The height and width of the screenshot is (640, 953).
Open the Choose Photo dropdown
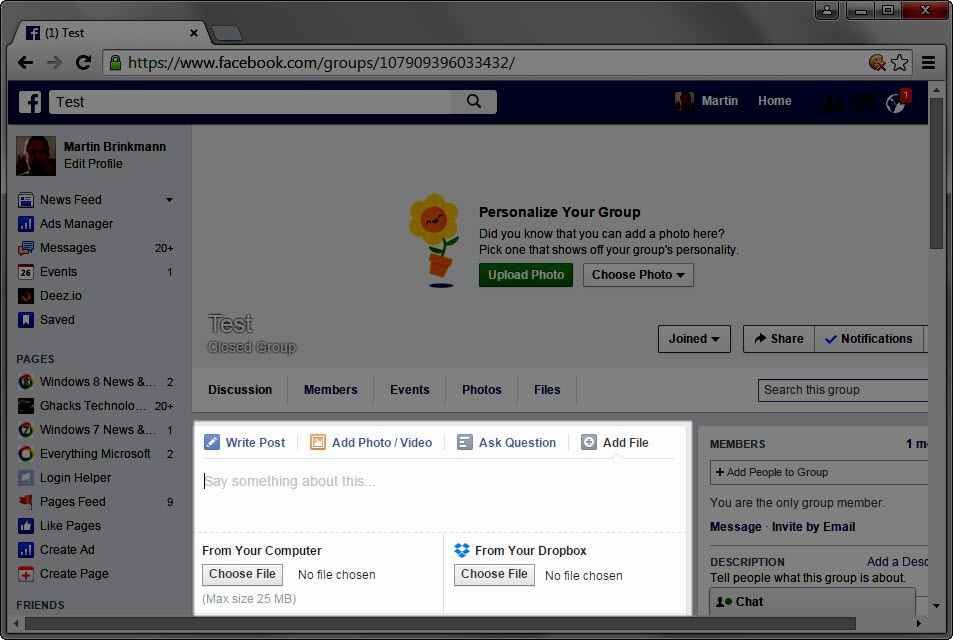coord(638,275)
